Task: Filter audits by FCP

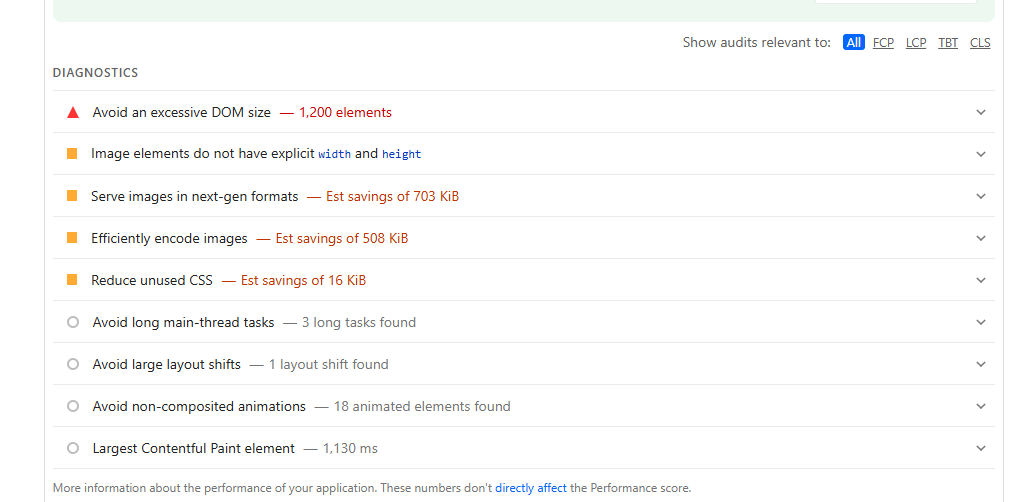Action: (x=883, y=43)
